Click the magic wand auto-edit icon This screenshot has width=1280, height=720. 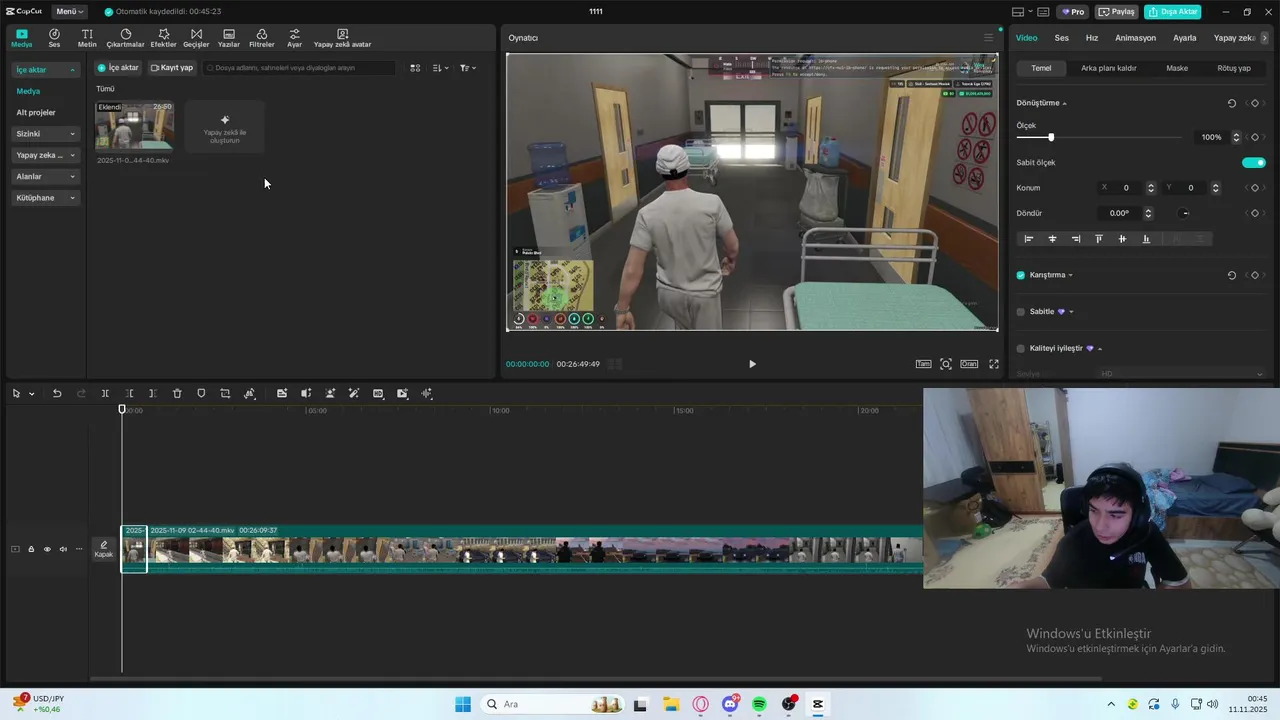click(x=354, y=394)
